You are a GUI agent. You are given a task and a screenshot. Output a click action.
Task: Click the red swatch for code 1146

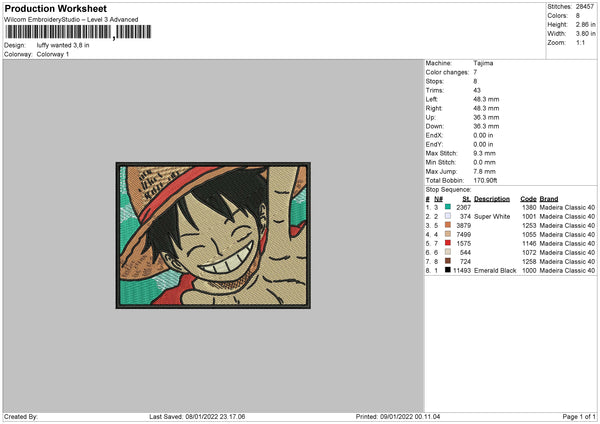pos(448,243)
